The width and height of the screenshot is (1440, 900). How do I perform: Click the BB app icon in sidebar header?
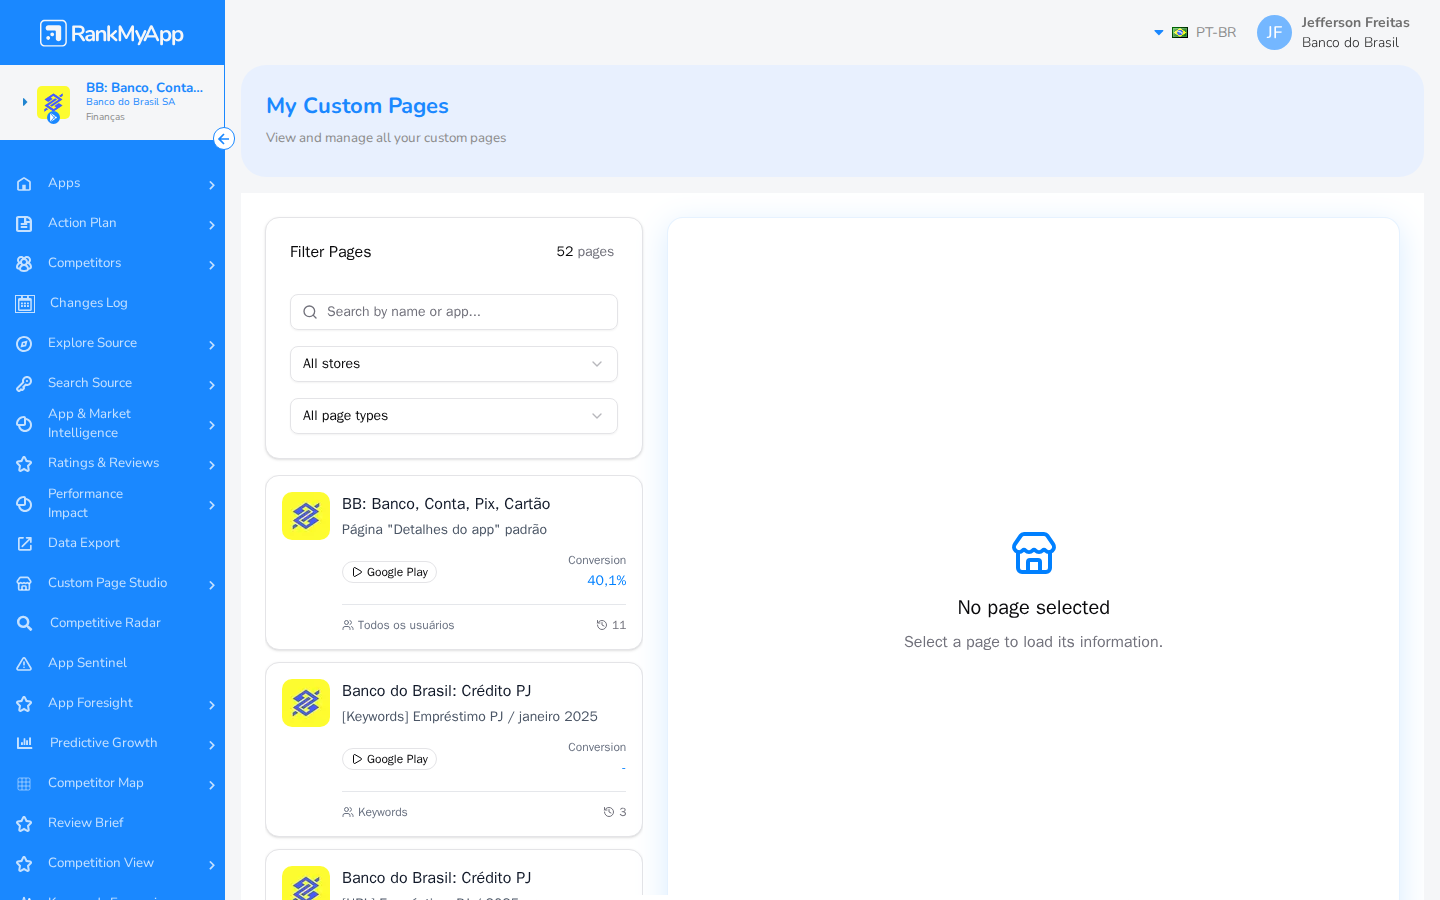[x=53, y=103]
